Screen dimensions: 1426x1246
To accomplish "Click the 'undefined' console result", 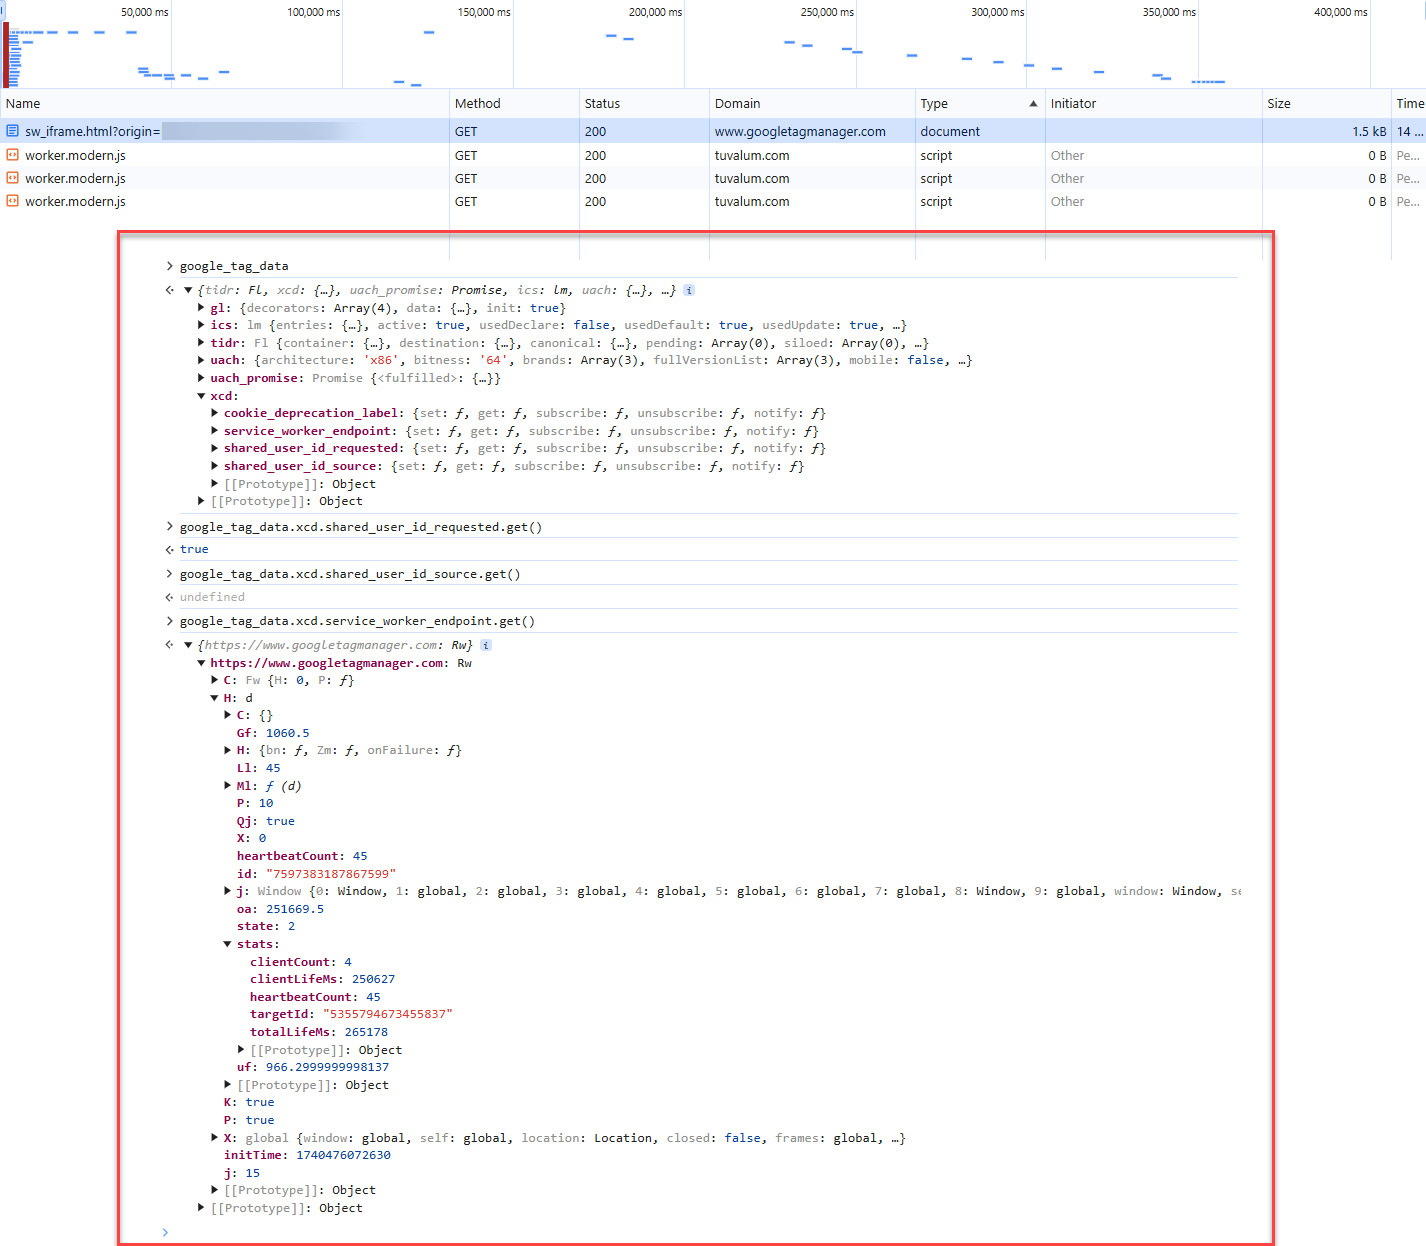I will pos(212,597).
